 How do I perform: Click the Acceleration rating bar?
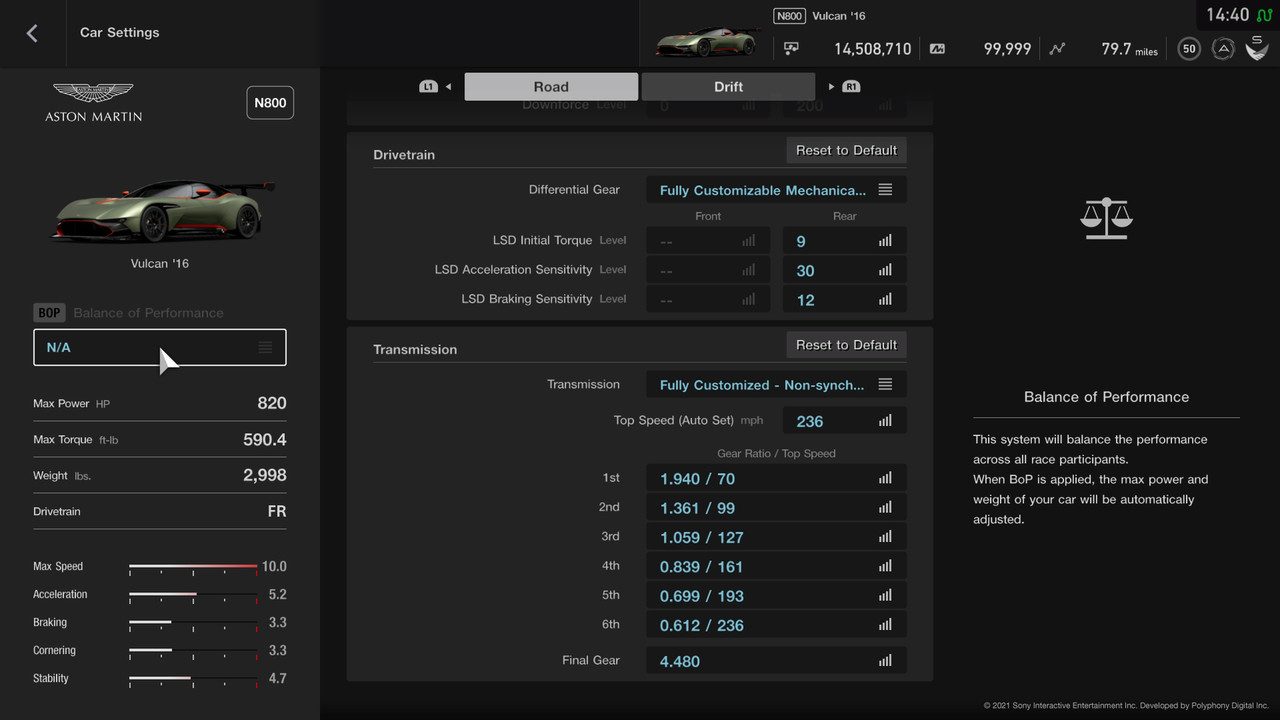[x=193, y=595]
